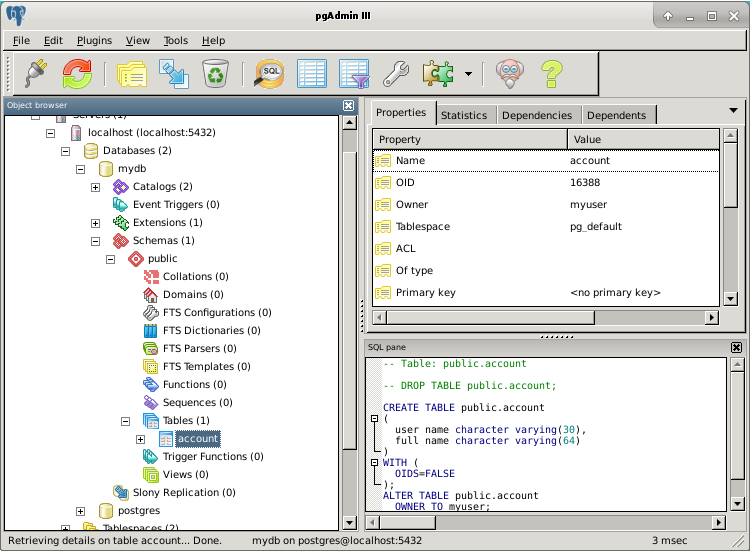Select the Properties tab
The image size is (750, 551).
[401, 112]
